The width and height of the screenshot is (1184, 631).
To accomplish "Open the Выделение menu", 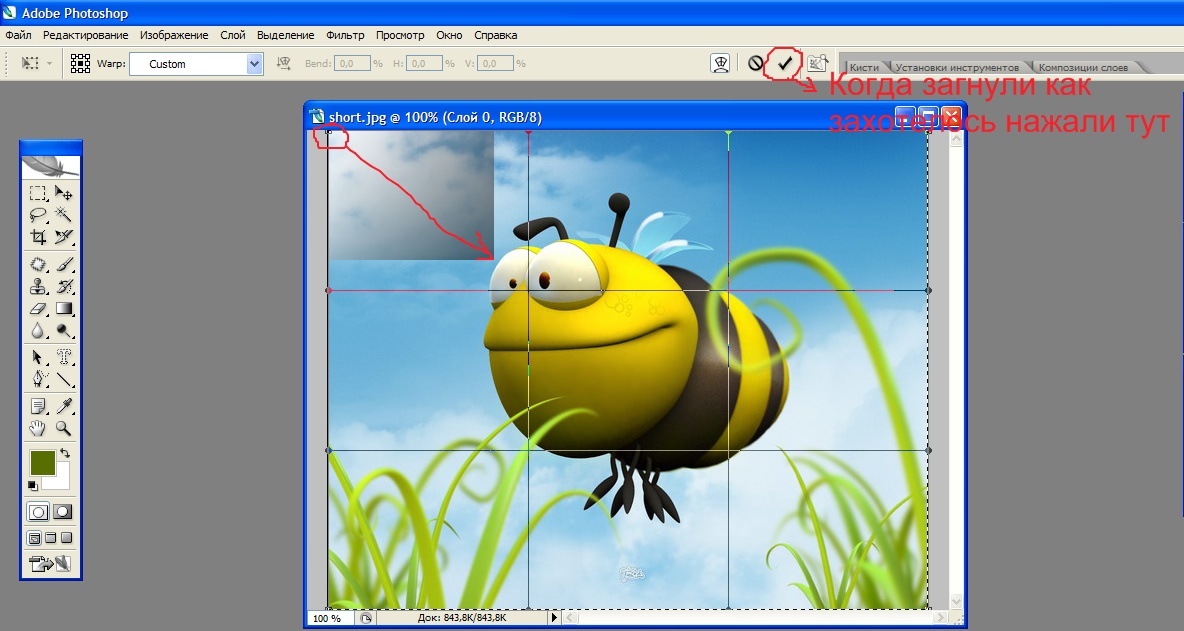I will click(x=285, y=35).
